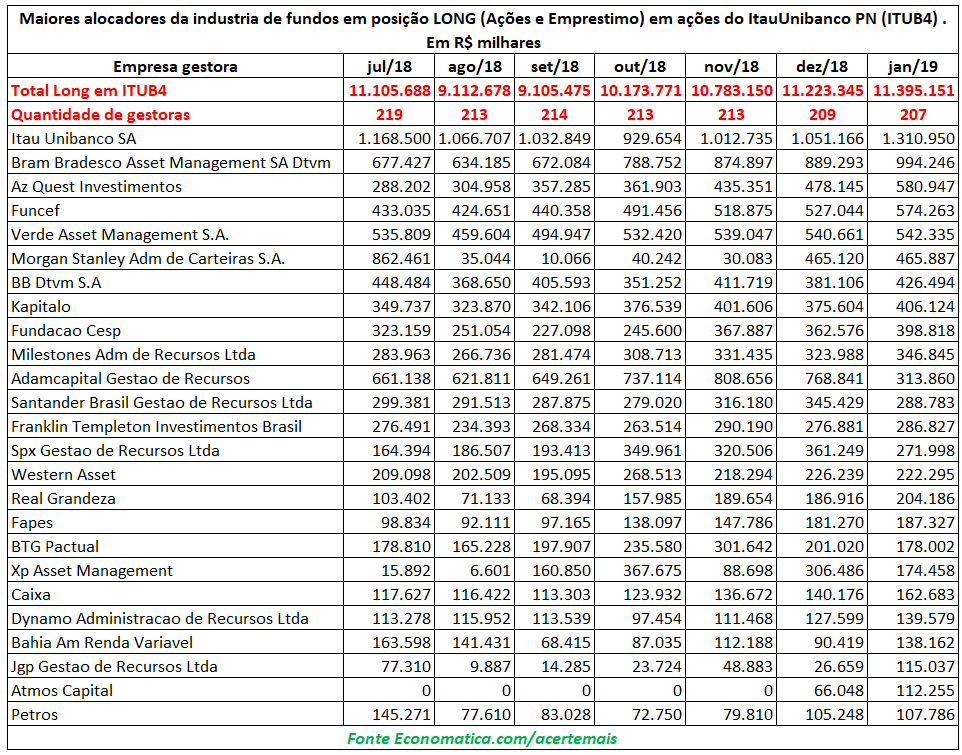Image resolution: width=962 pixels, height=755 pixels.
Task: Click Verde Asset value 459.604
Action: click(x=482, y=235)
